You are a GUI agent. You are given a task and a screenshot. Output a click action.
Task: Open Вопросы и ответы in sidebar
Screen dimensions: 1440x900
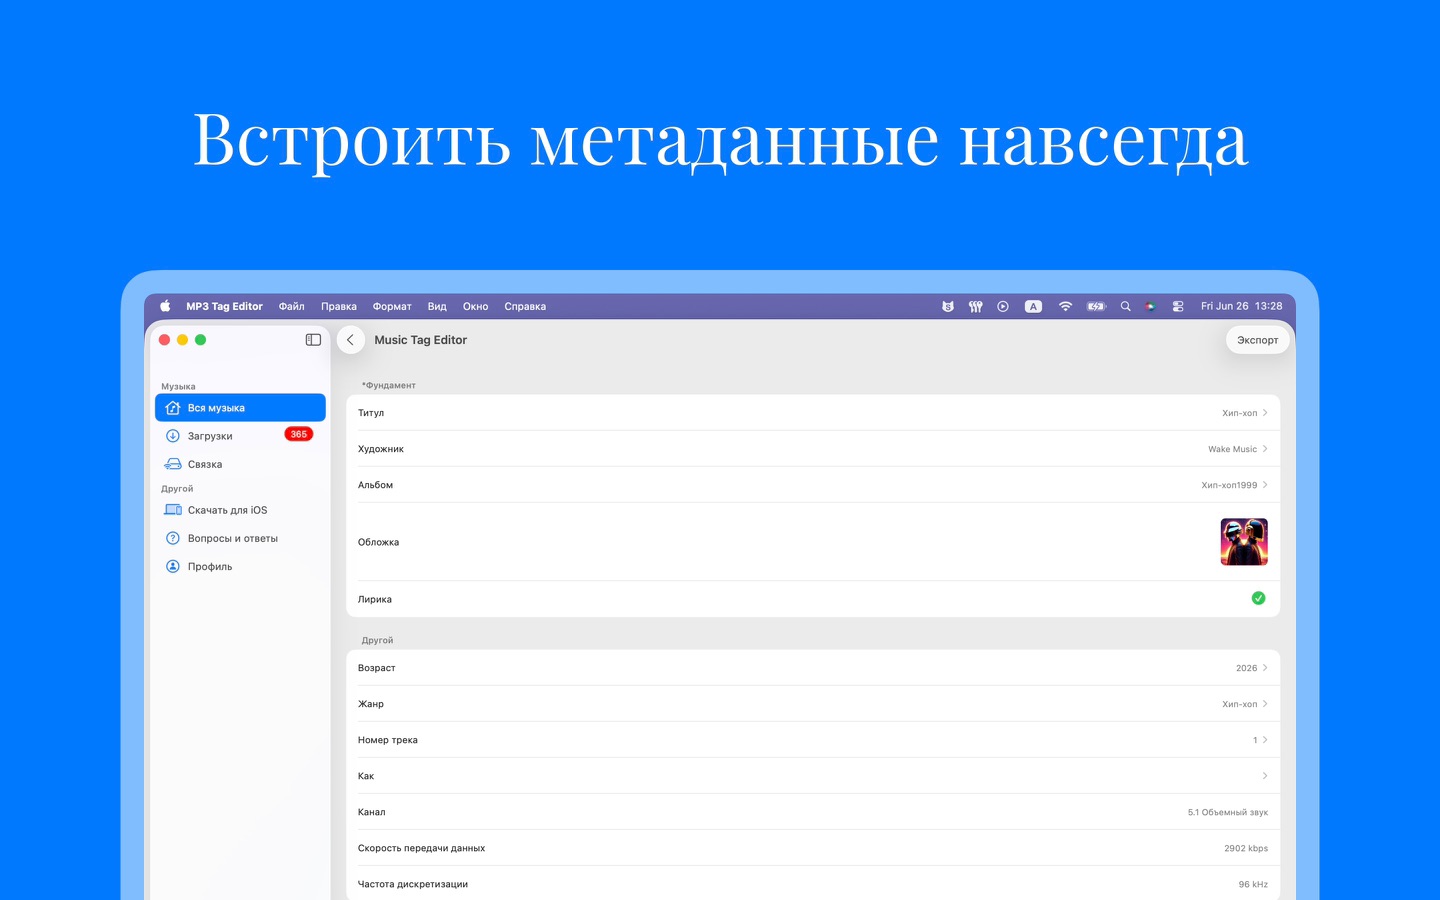240,538
